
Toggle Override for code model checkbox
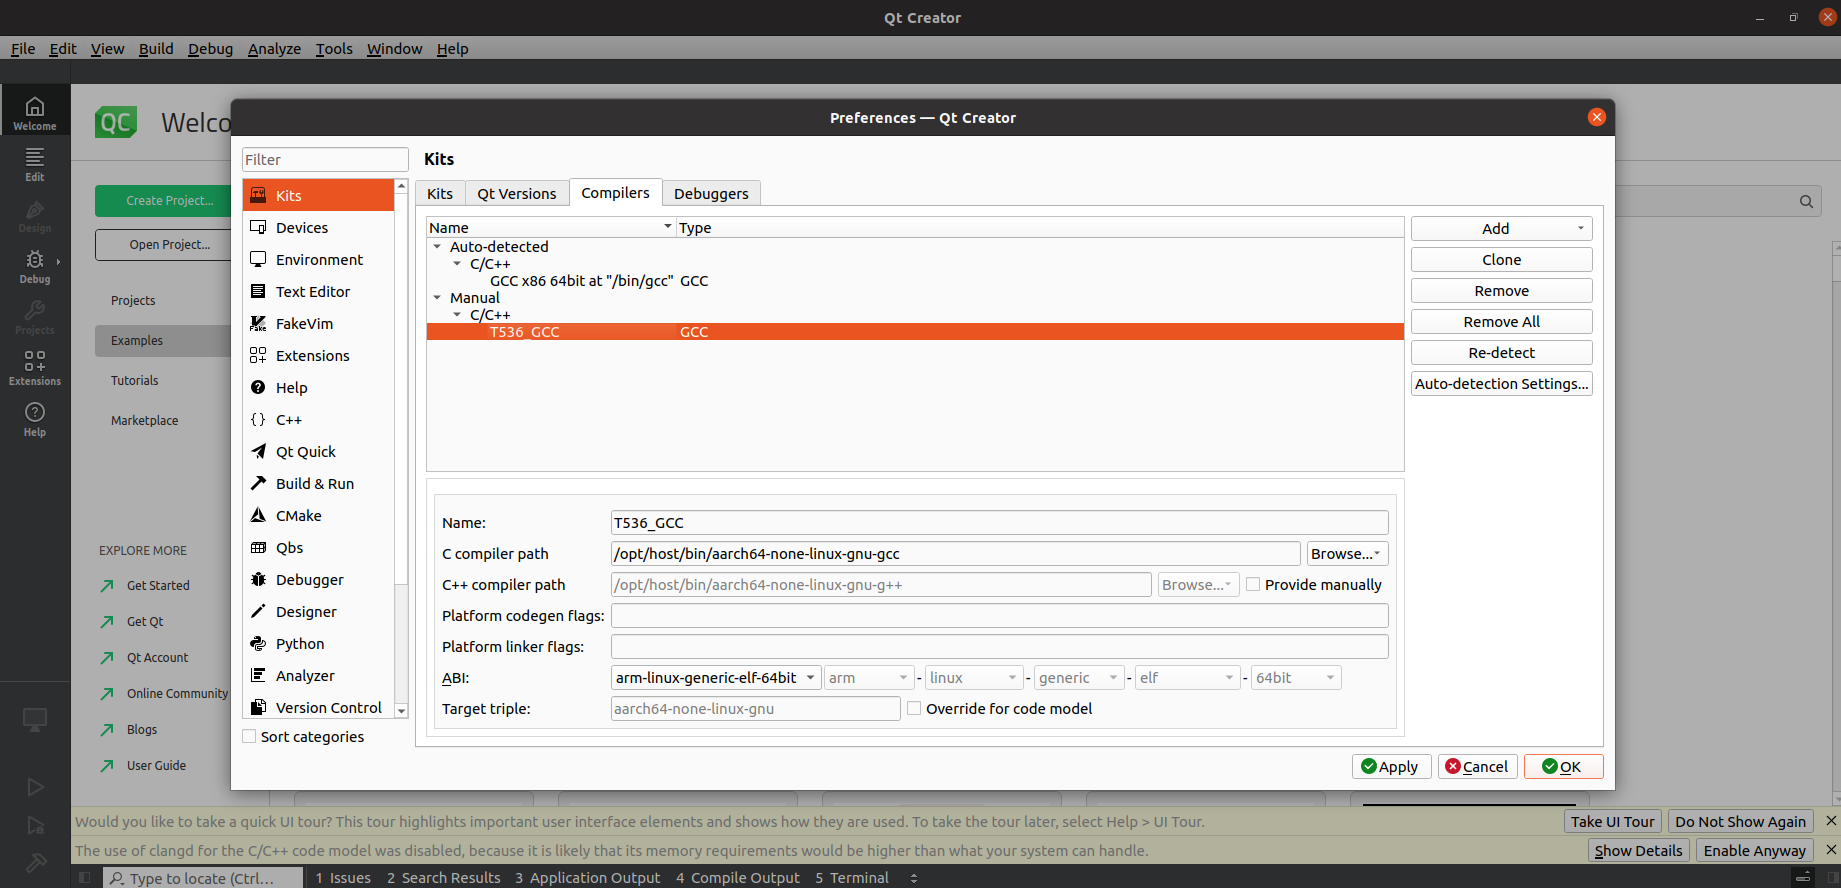[914, 709]
